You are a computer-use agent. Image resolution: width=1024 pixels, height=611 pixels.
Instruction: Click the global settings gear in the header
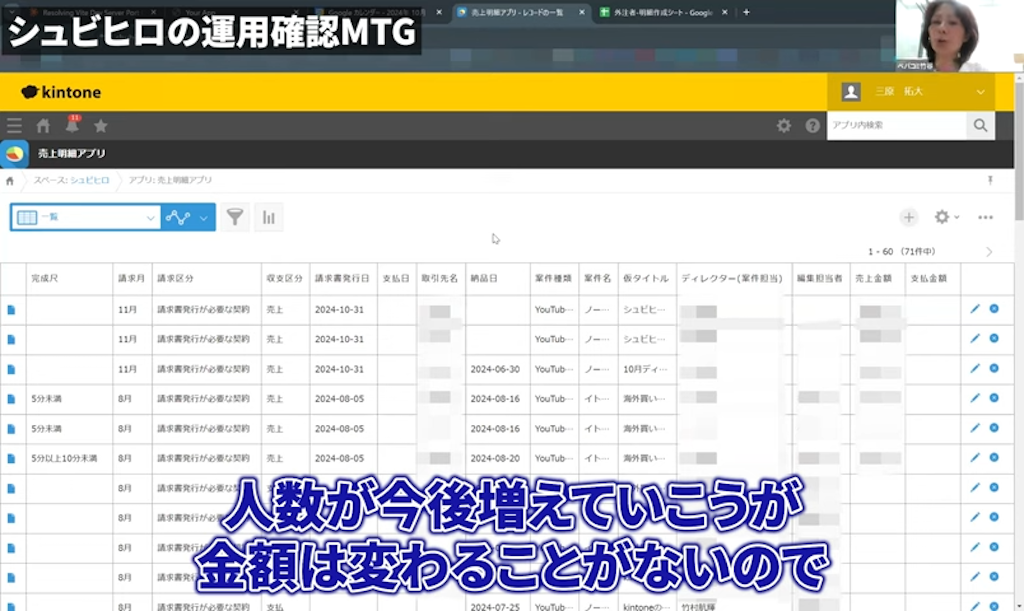coord(786,126)
